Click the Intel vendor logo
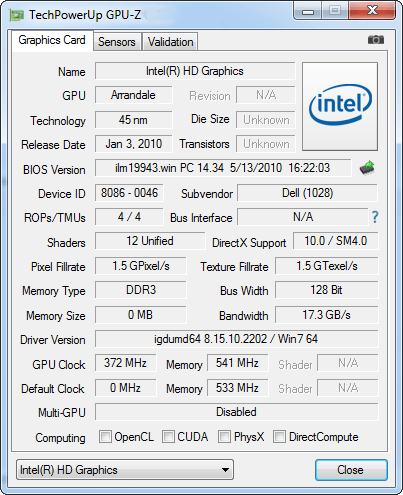This screenshot has height=495, width=403. (340, 106)
